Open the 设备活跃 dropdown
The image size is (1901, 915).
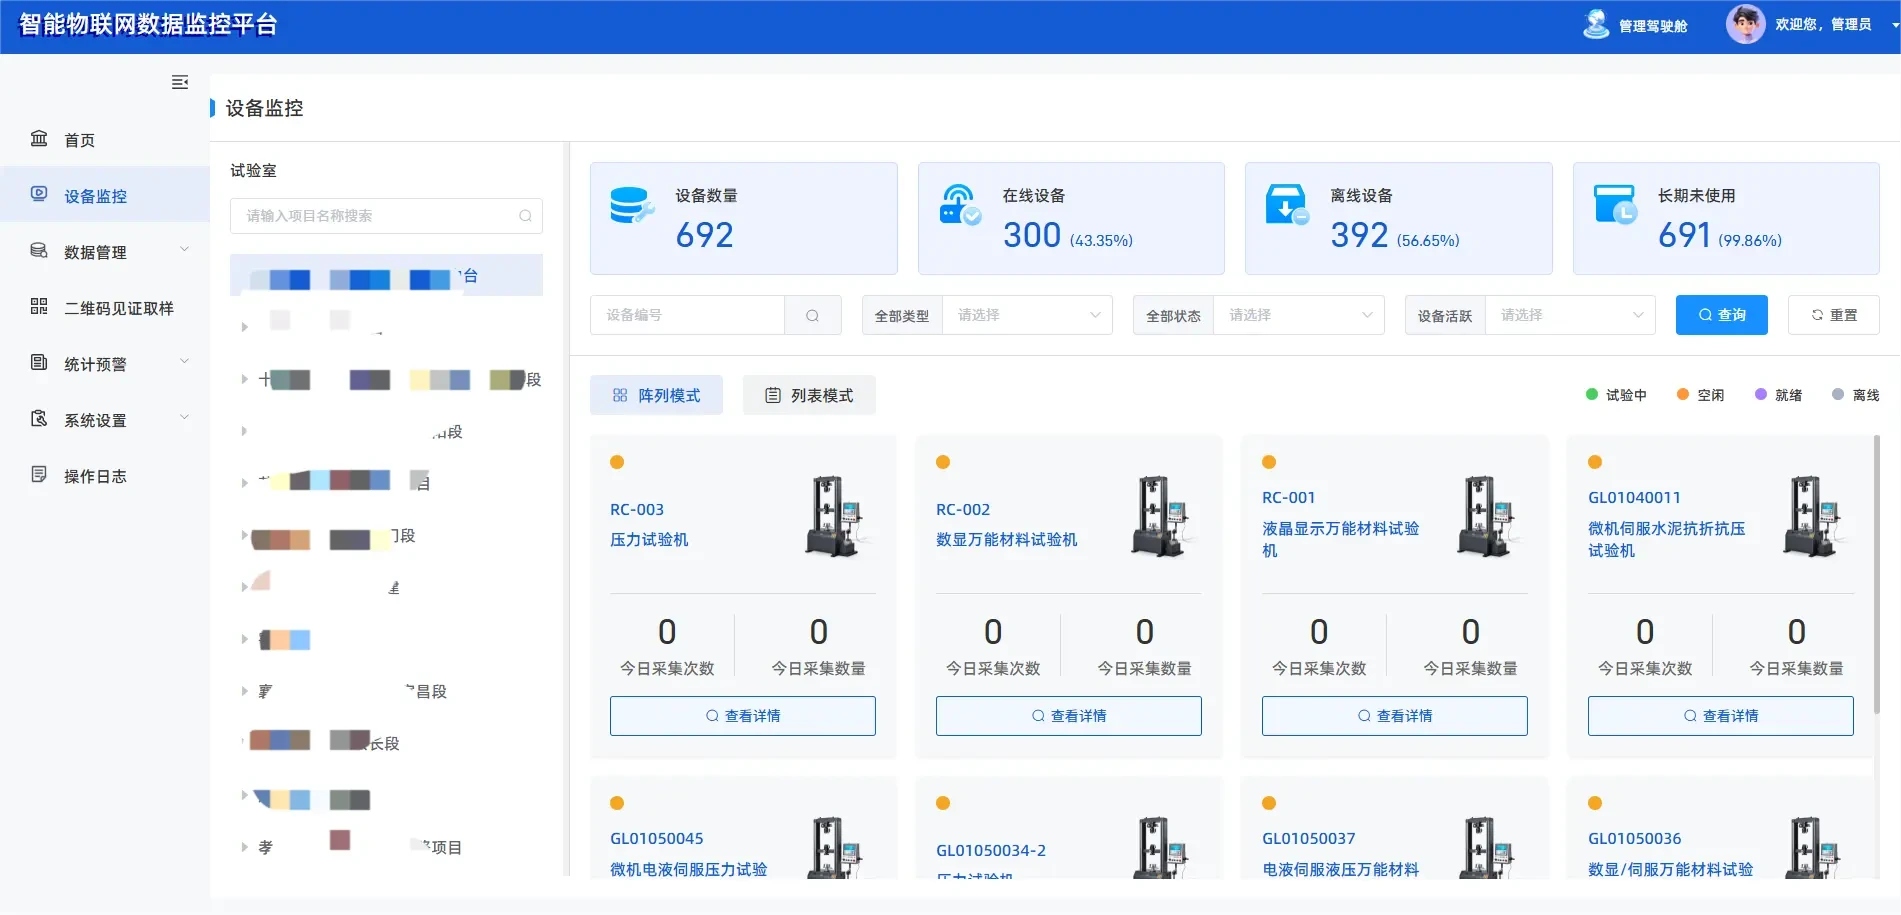click(x=1571, y=315)
